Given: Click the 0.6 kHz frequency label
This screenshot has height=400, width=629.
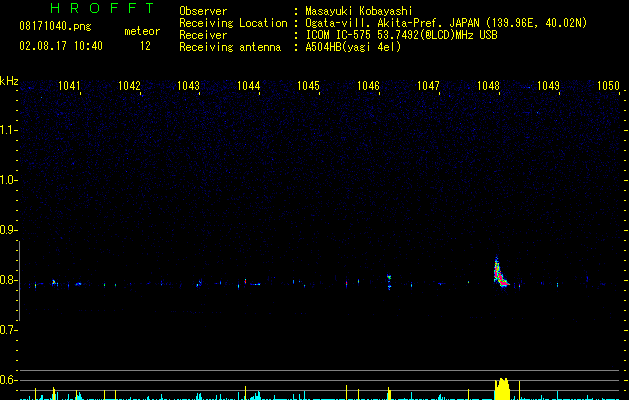Looking at the screenshot, I should click(x=8, y=380).
